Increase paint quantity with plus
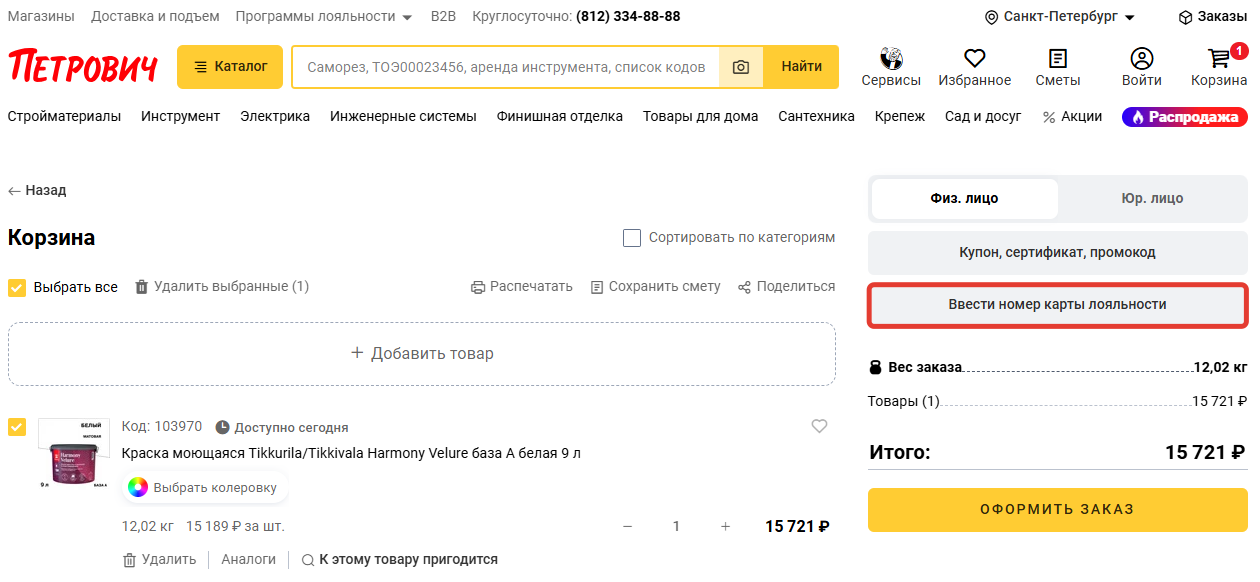The image size is (1260, 582). coord(725,526)
